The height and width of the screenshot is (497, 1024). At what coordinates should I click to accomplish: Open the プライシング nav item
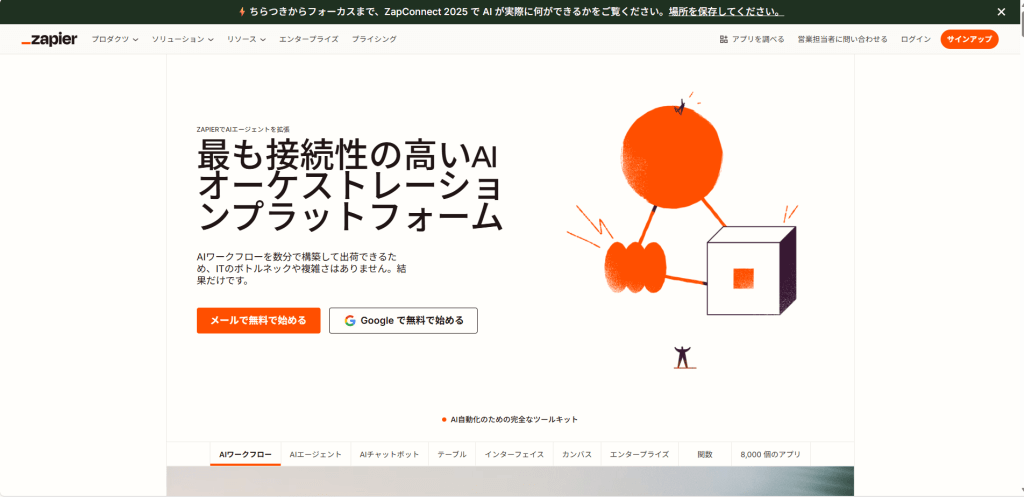[374, 39]
